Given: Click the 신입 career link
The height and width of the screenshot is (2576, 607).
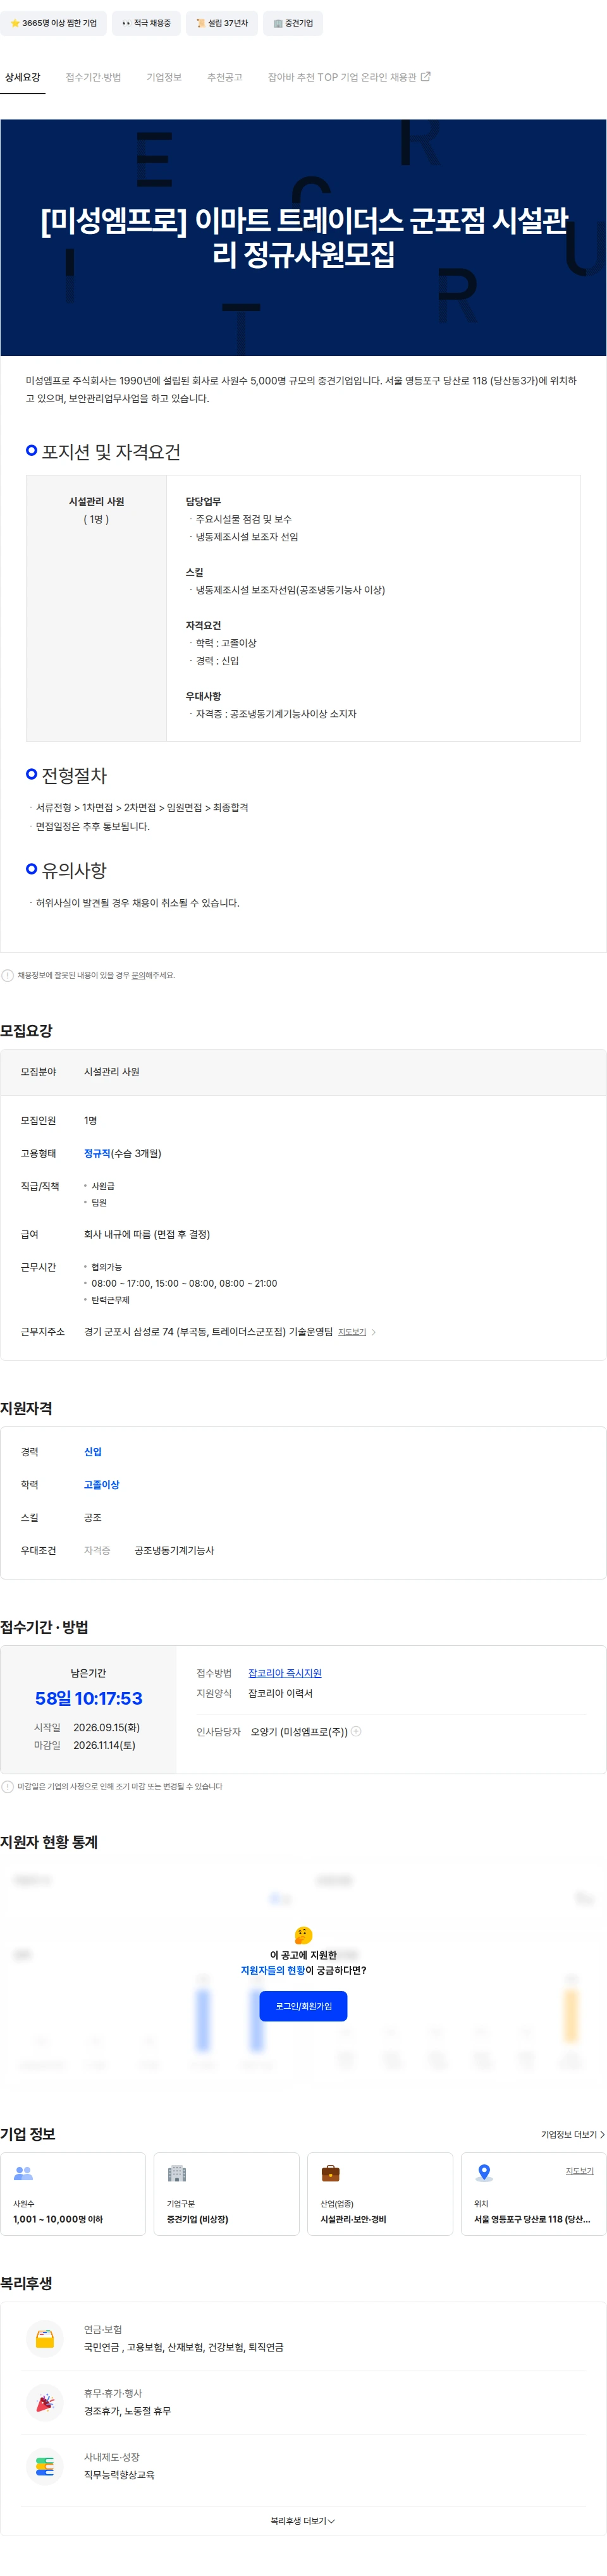Looking at the screenshot, I should click(x=93, y=1451).
